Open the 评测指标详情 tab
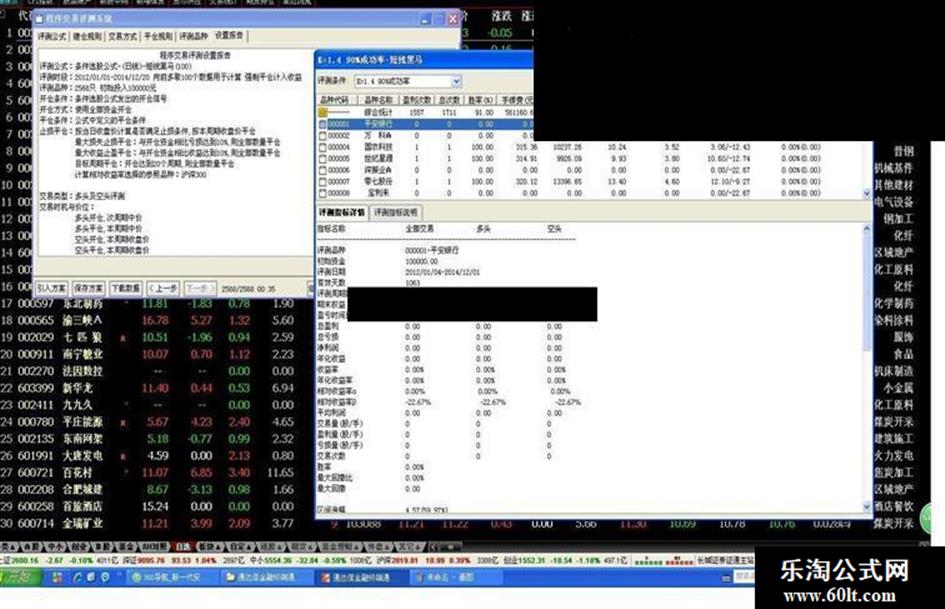The width and height of the screenshot is (945, 609). tap(342, 212)
